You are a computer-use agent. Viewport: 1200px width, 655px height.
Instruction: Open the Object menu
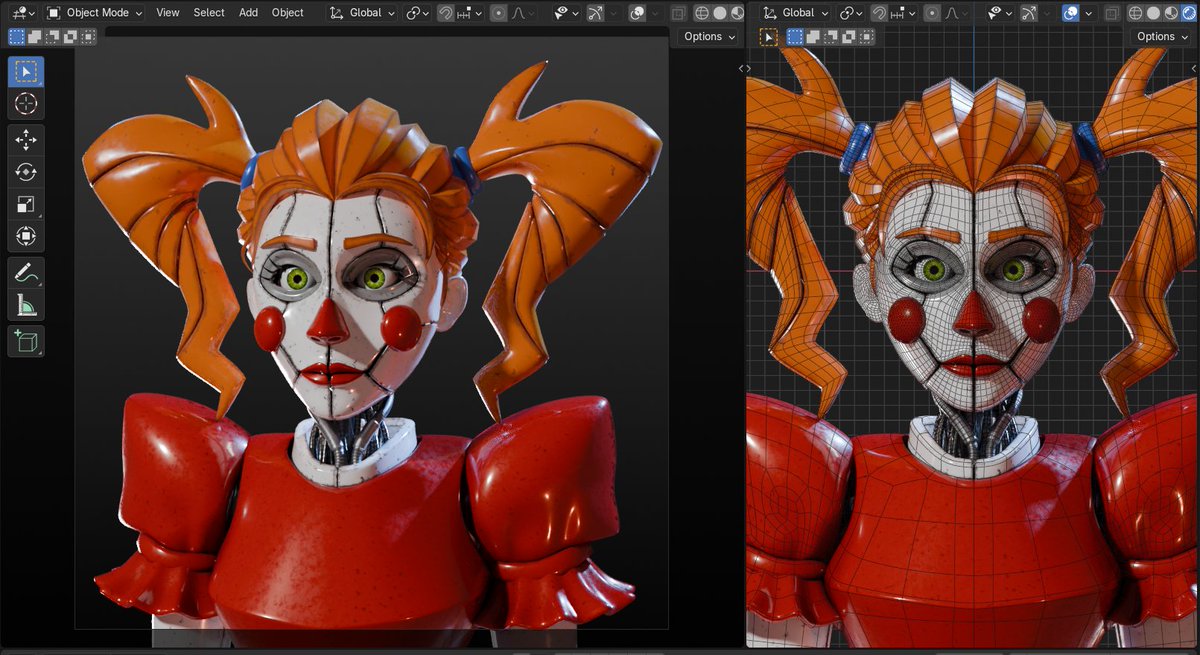pyautogui.click(x=288, y=13)
